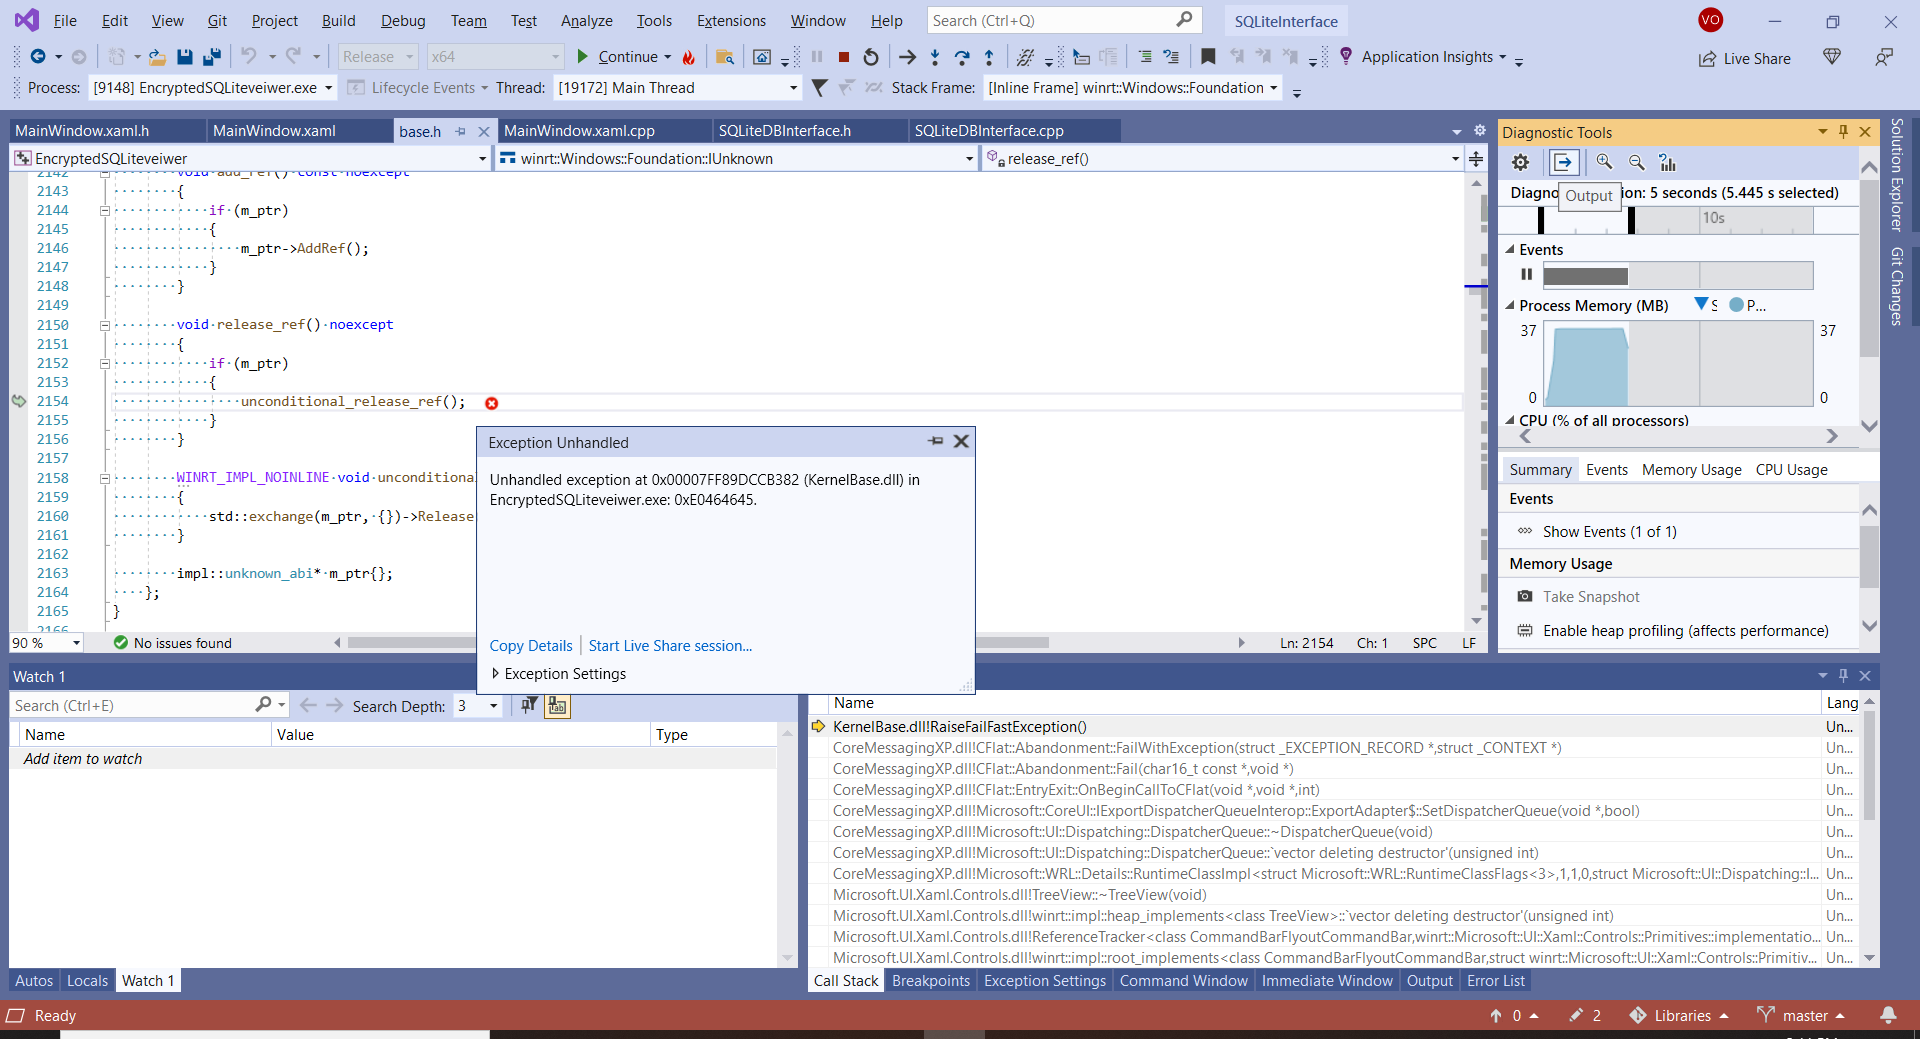Enable heap profiling in Diagnostic Tools
Image resolution: width=1920 pixels, height=1039 pixels.
[1685, 631]
